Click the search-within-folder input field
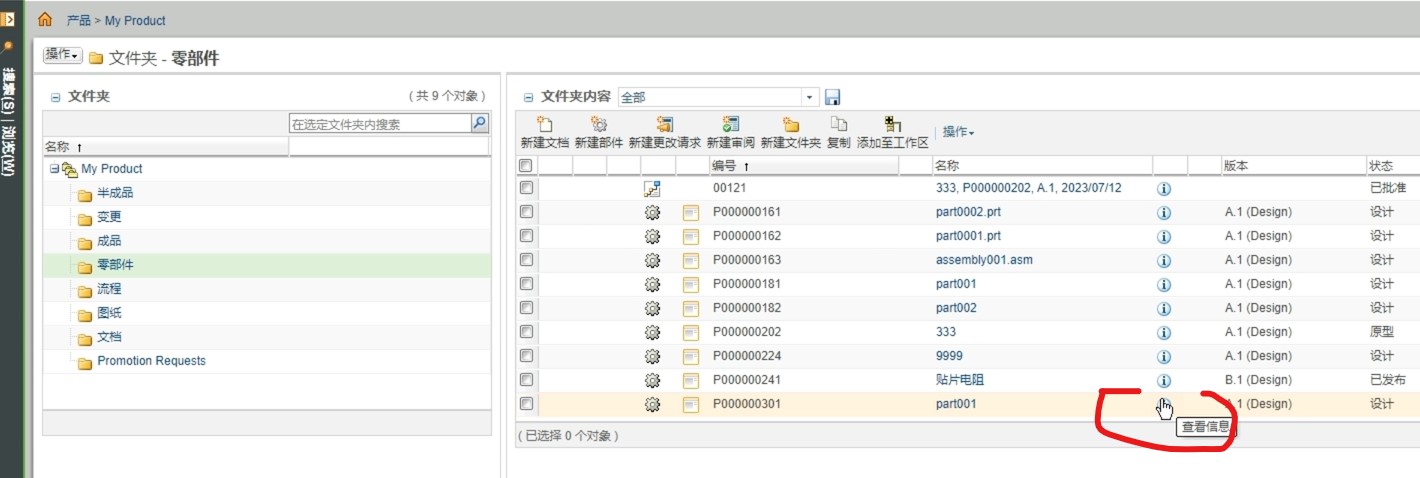 [379, 124]
